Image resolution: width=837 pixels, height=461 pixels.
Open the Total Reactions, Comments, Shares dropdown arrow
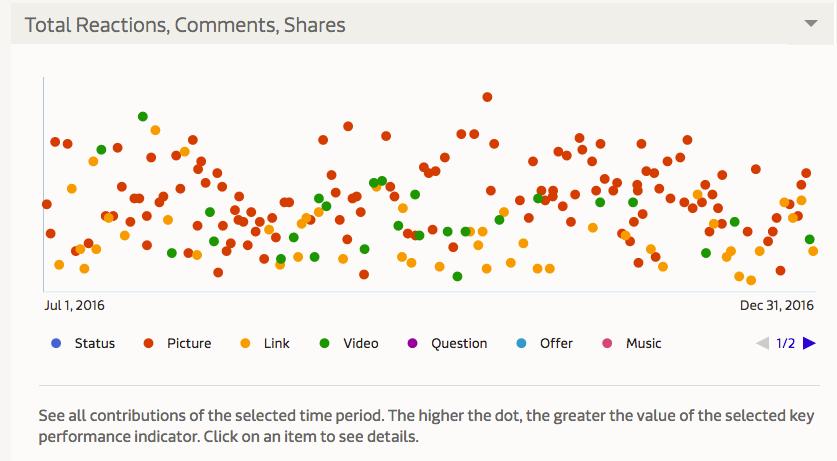[x=811, y=23]
